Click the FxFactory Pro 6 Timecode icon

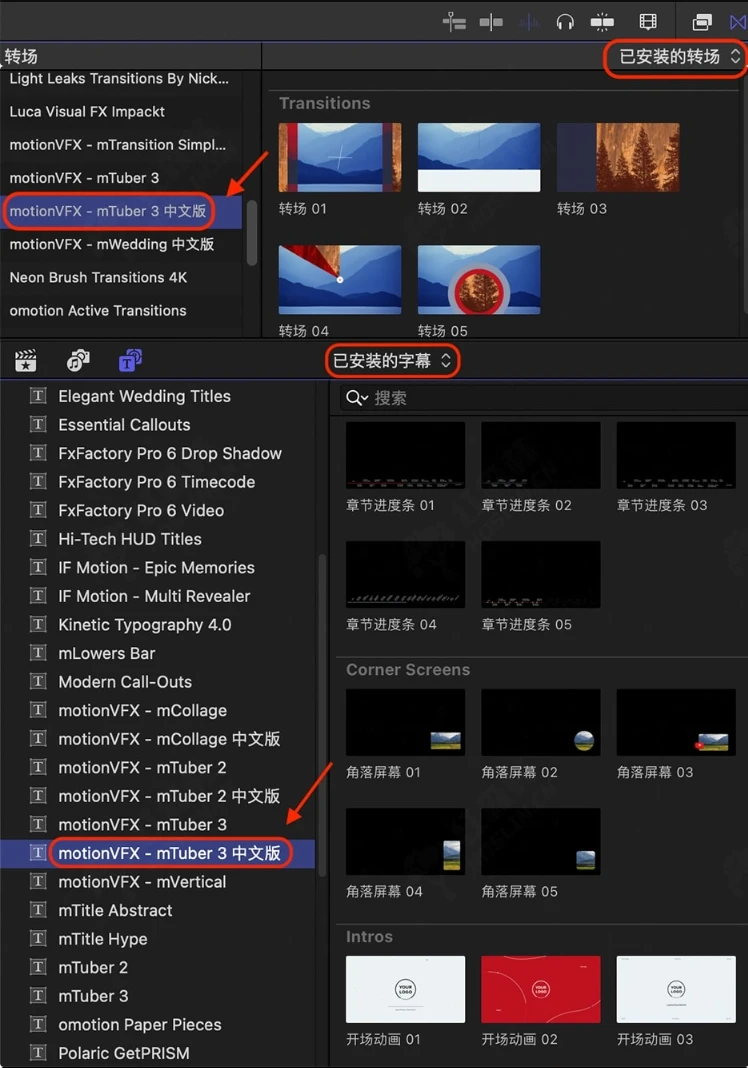click(x=38, y=482)
